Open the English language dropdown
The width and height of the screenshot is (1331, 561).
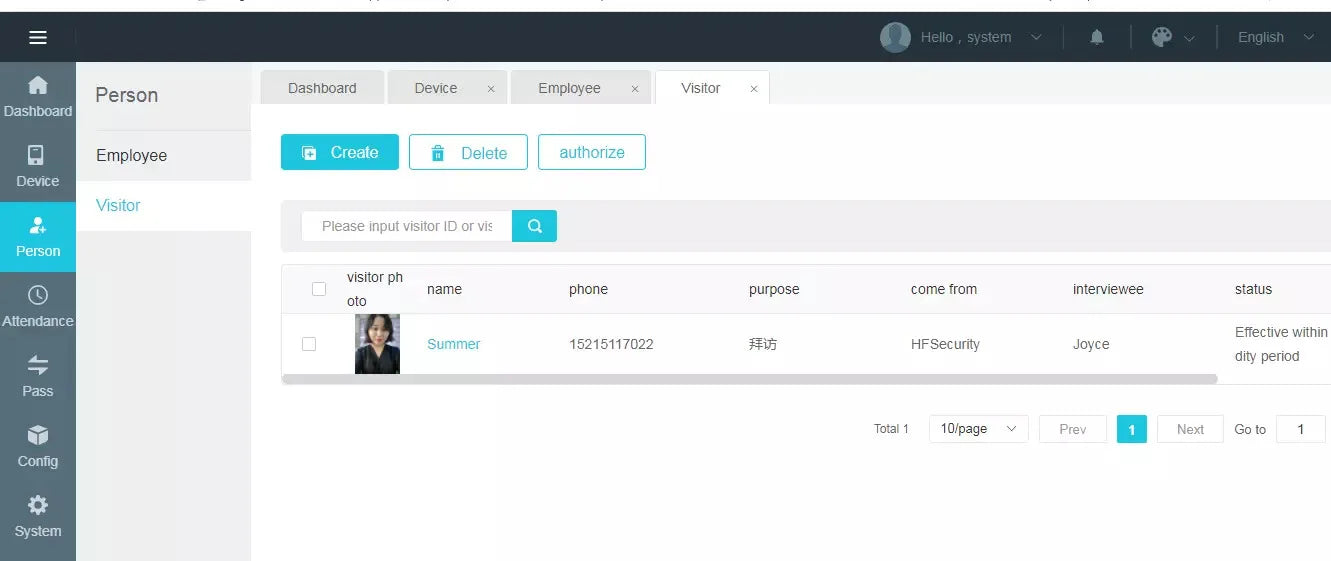point(1275,38)
